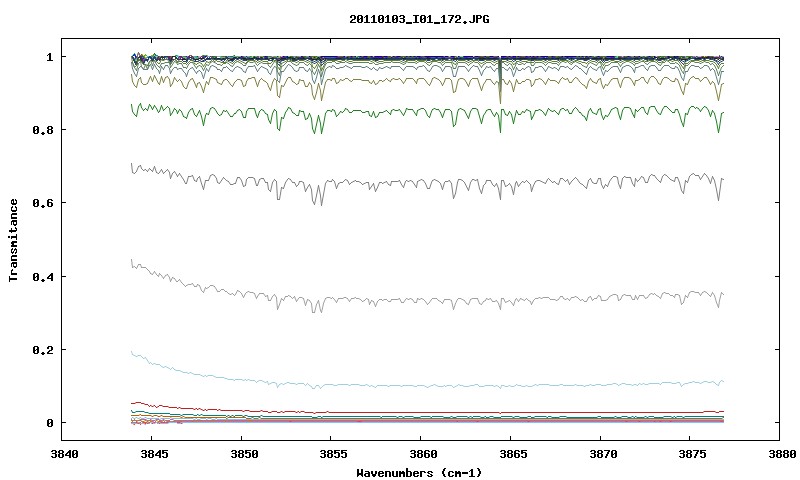Click the x-axis tick label 3860
Screen dimensions: 800x480
pyautogui.click(x=422, y=454)
